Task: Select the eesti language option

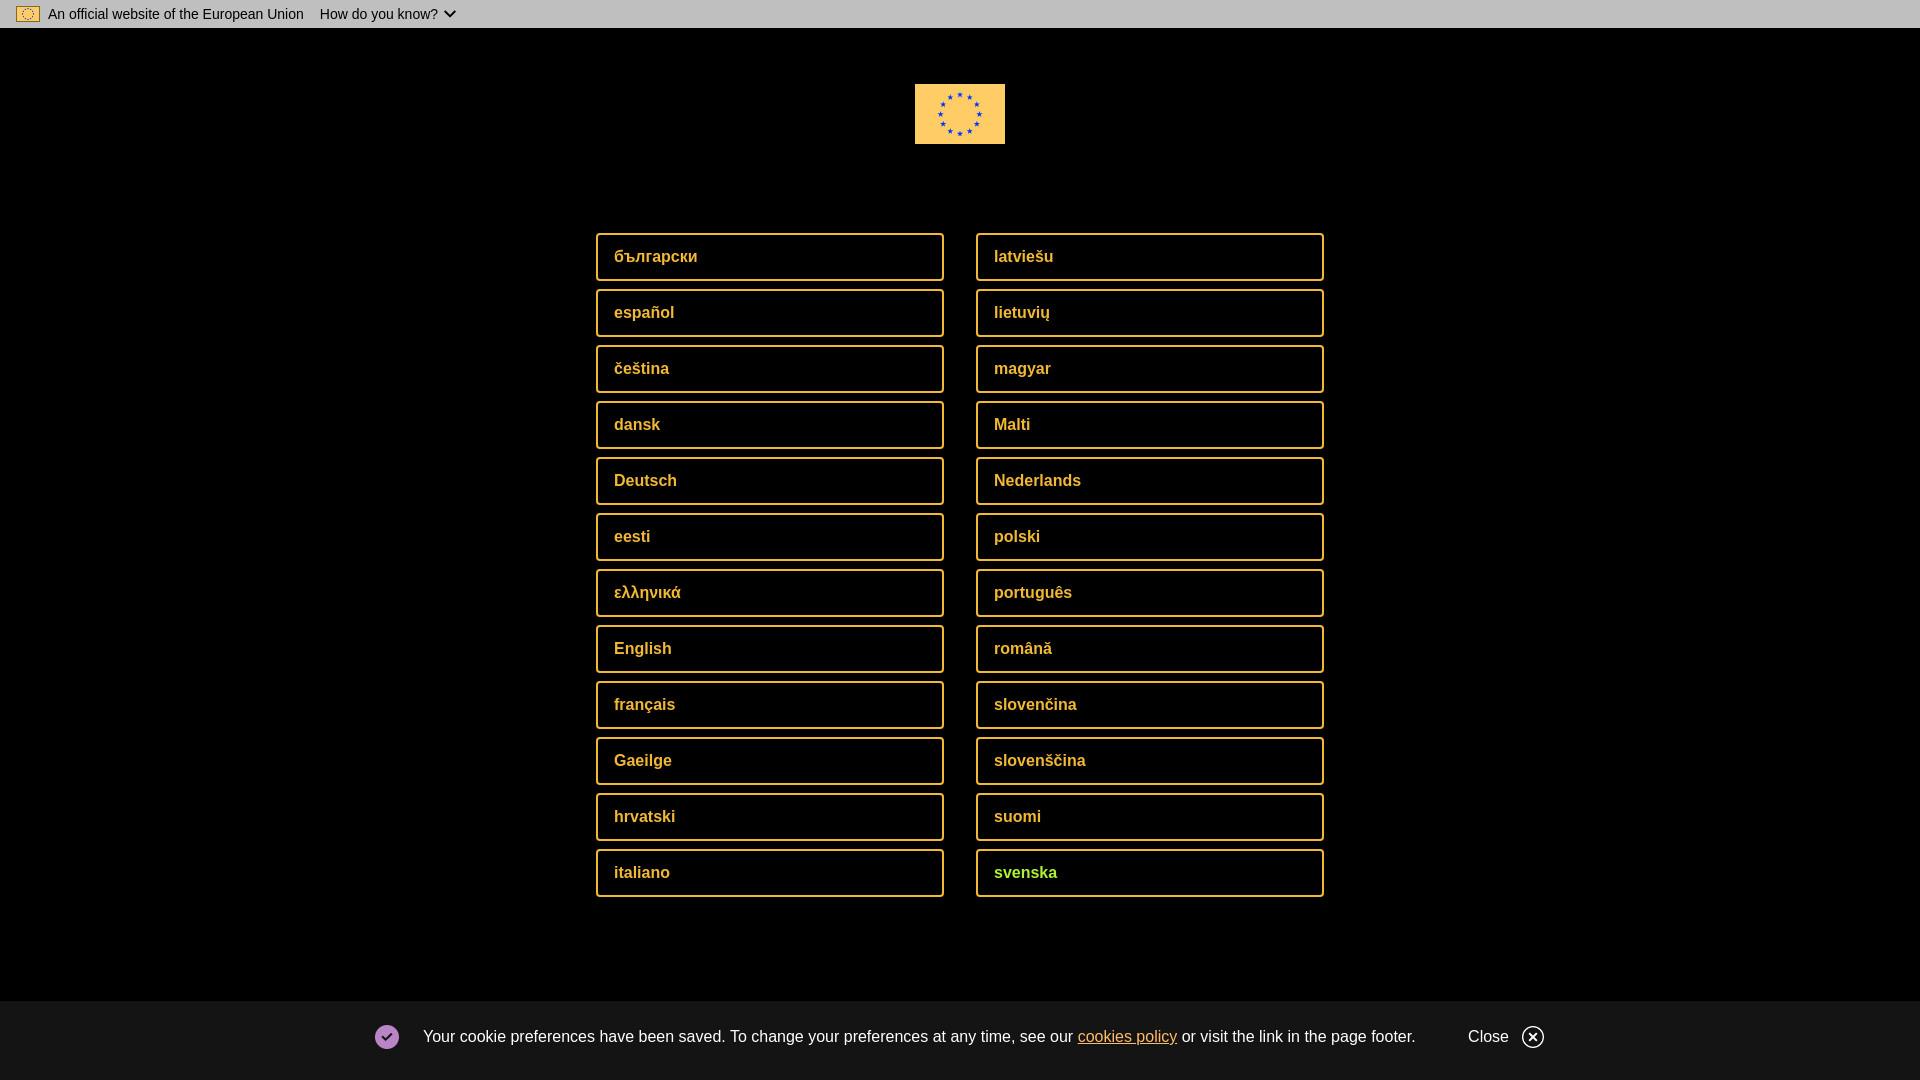Action: pos(770,537)
